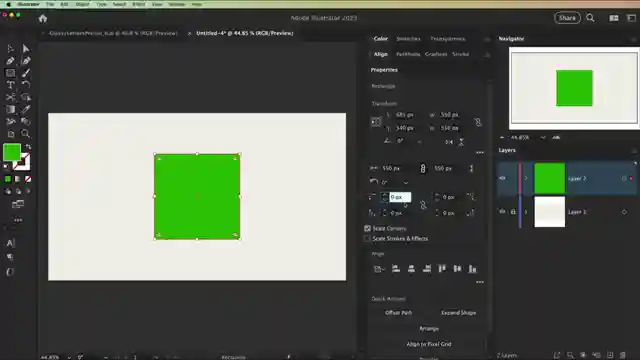The height and width of the screenshot is (360, 640).
Task: Open the search magnifier icon
Action: [590, 18]
